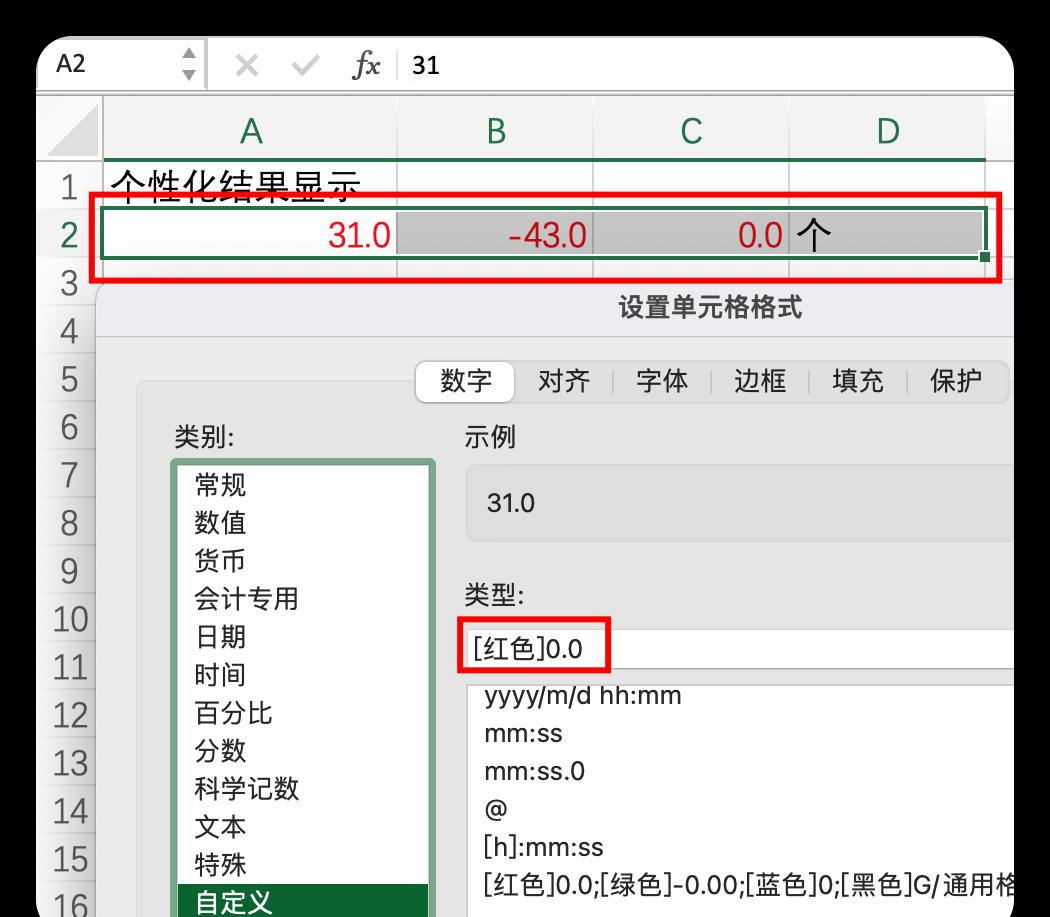Select row 5 header
The height and width of the screenshot is (917, 1050).
point(69,379)
